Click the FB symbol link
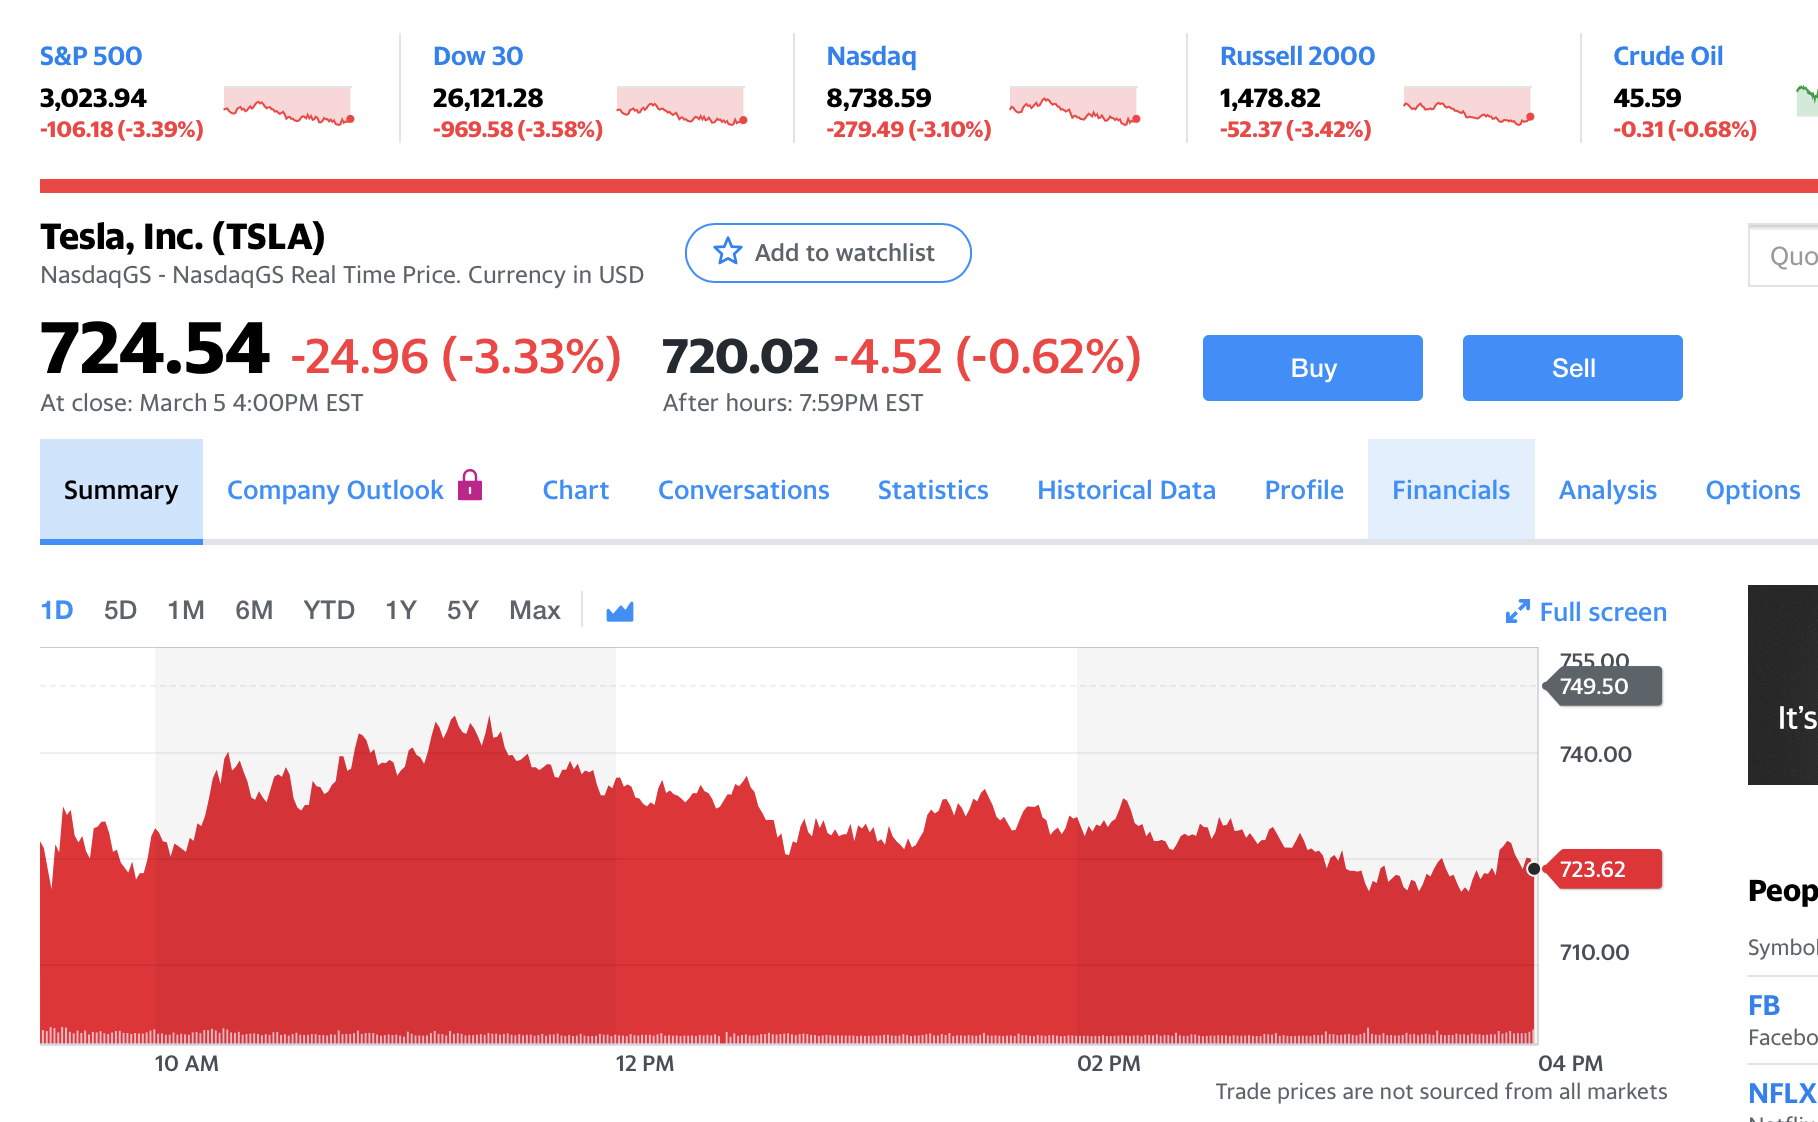 click(x=1764, y=1005)
